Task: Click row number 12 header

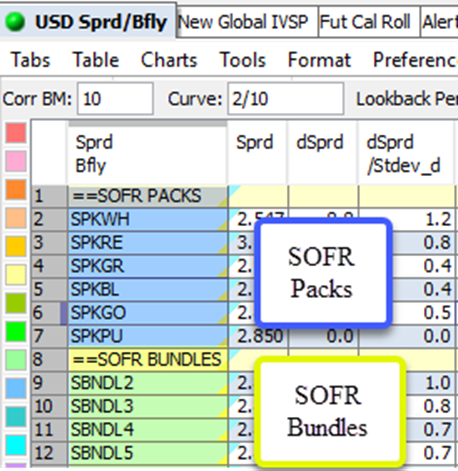Action: coord(49,453)
